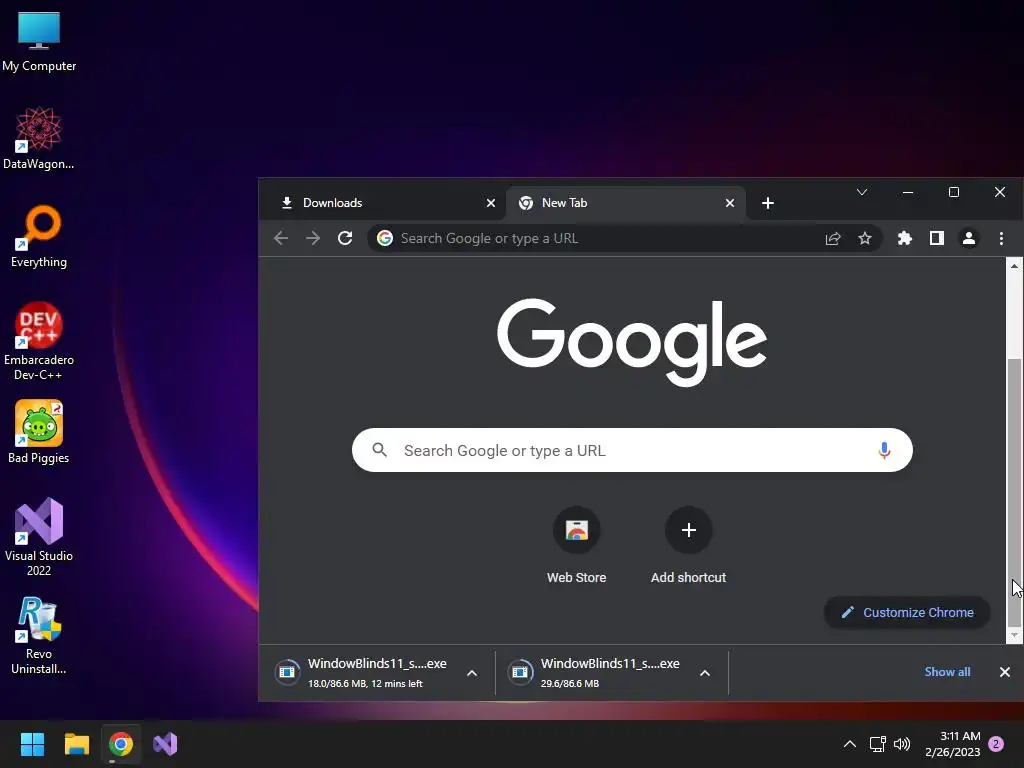Click Chrome taskbar icon

coord(121,744)
